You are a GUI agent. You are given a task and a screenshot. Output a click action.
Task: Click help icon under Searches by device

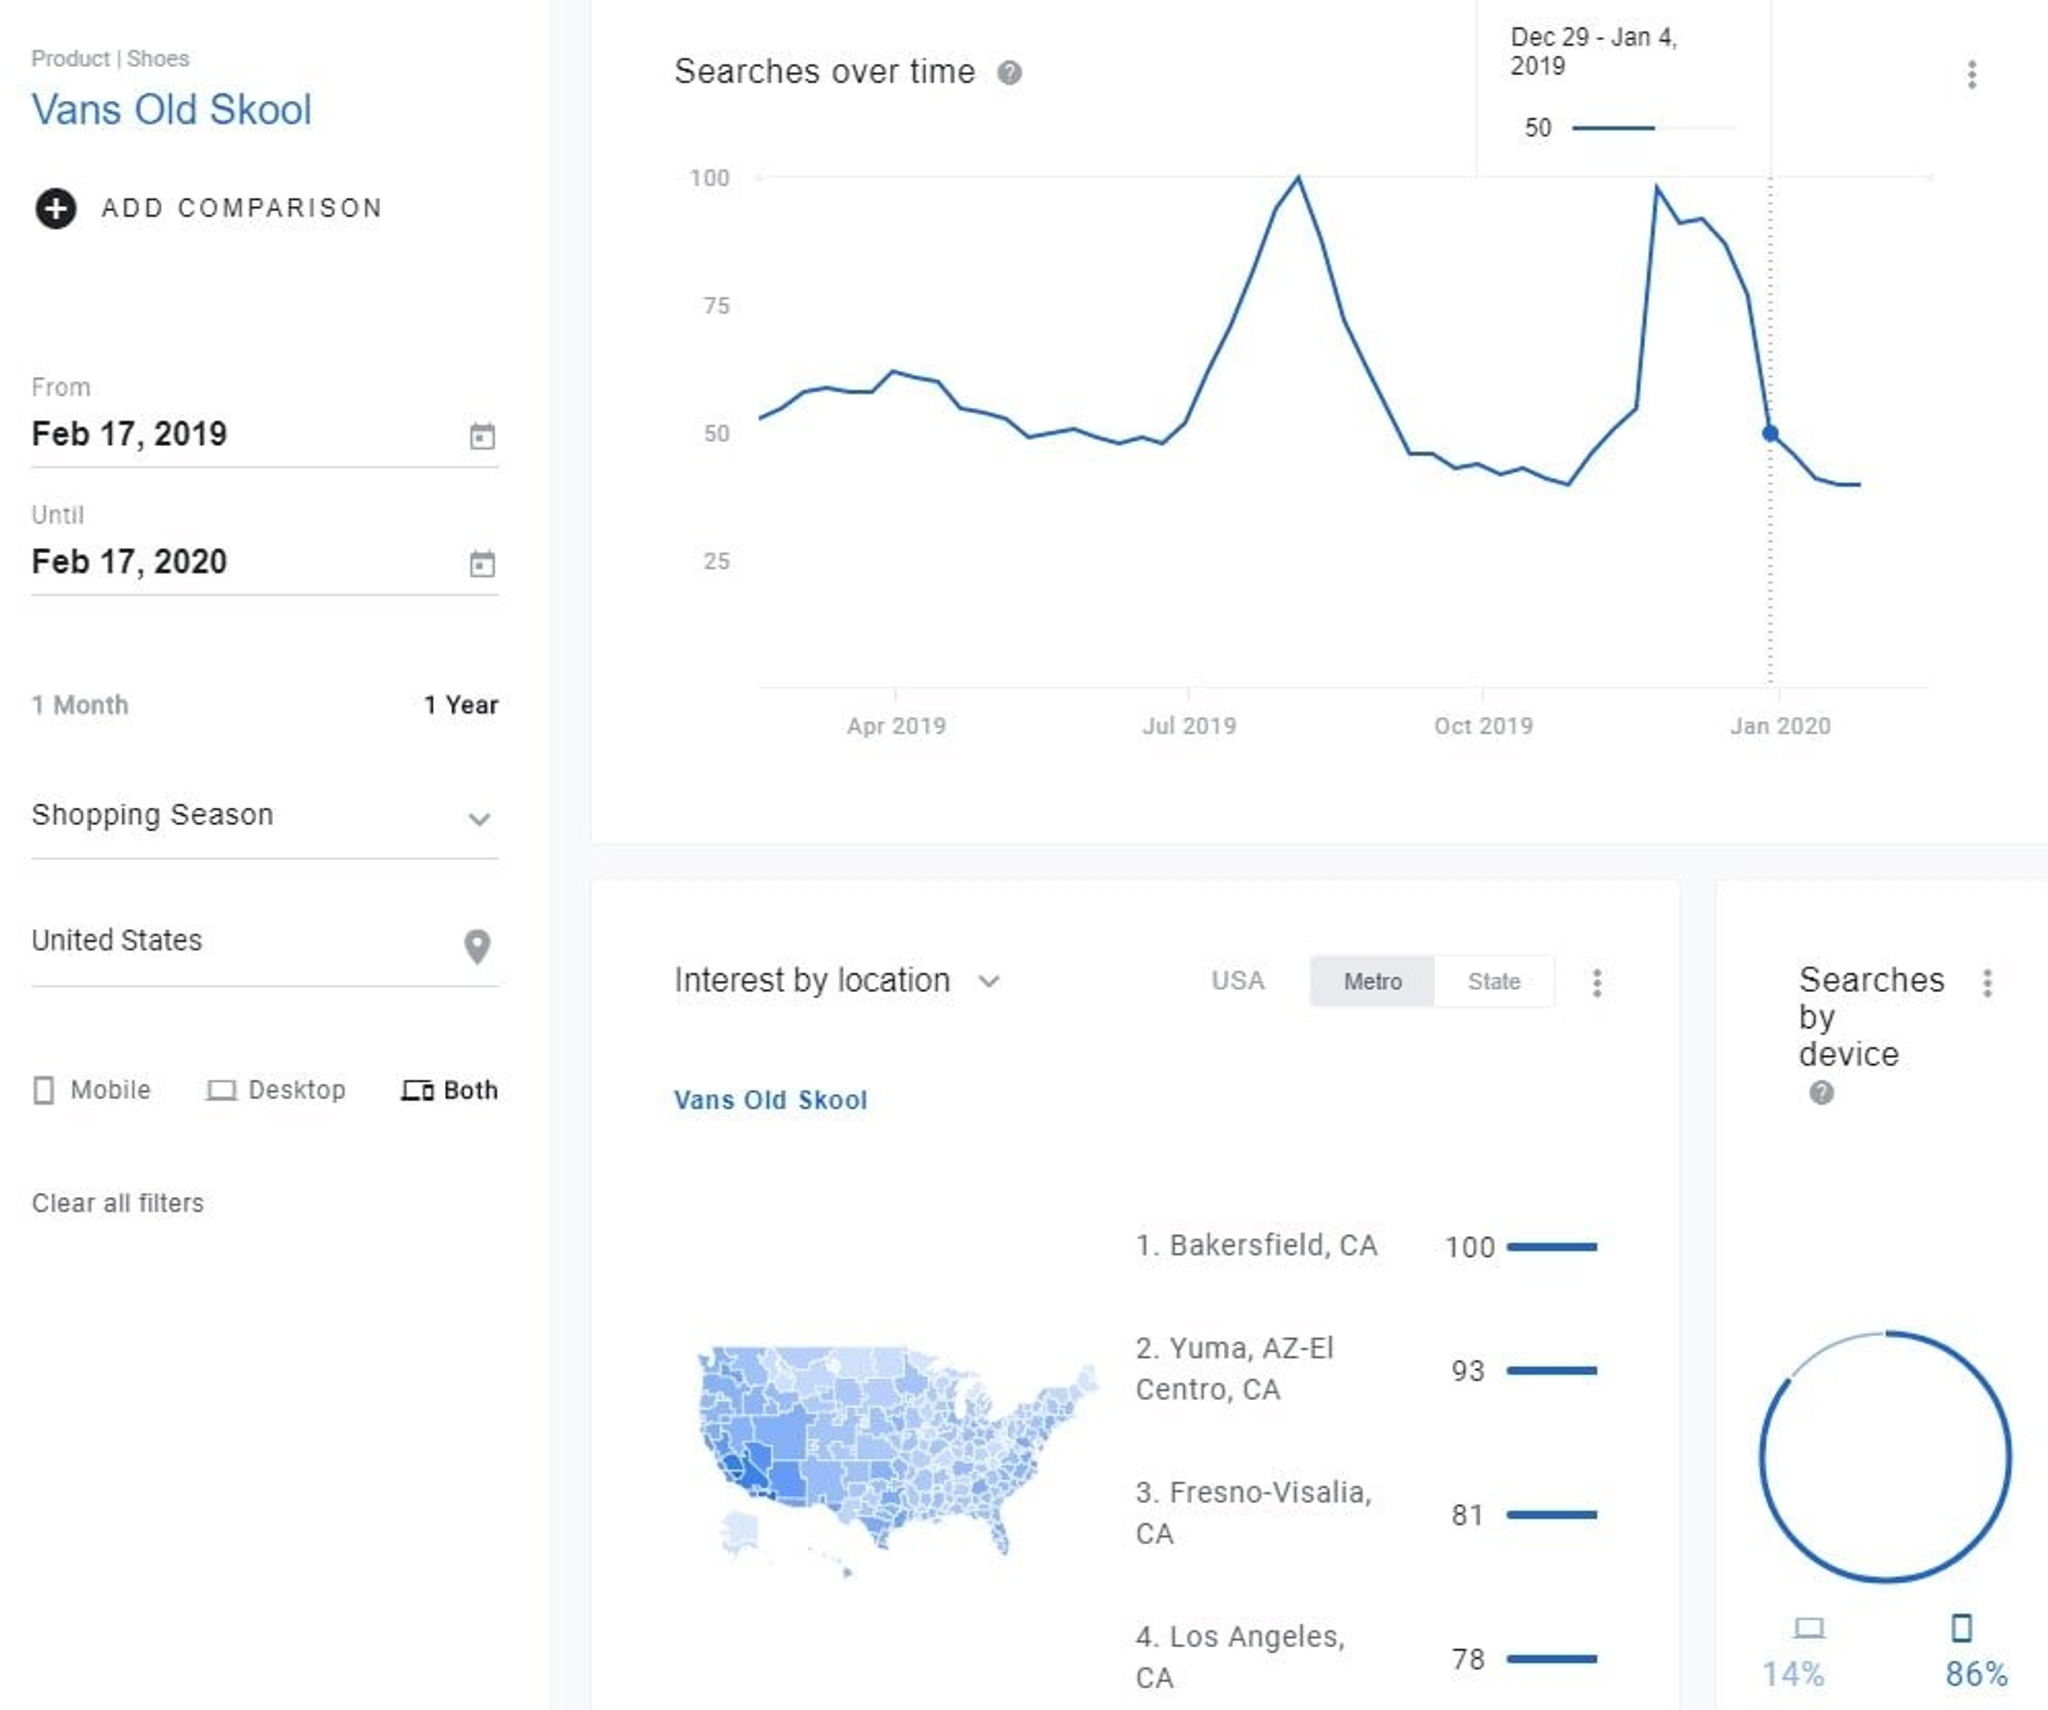1821,1092
